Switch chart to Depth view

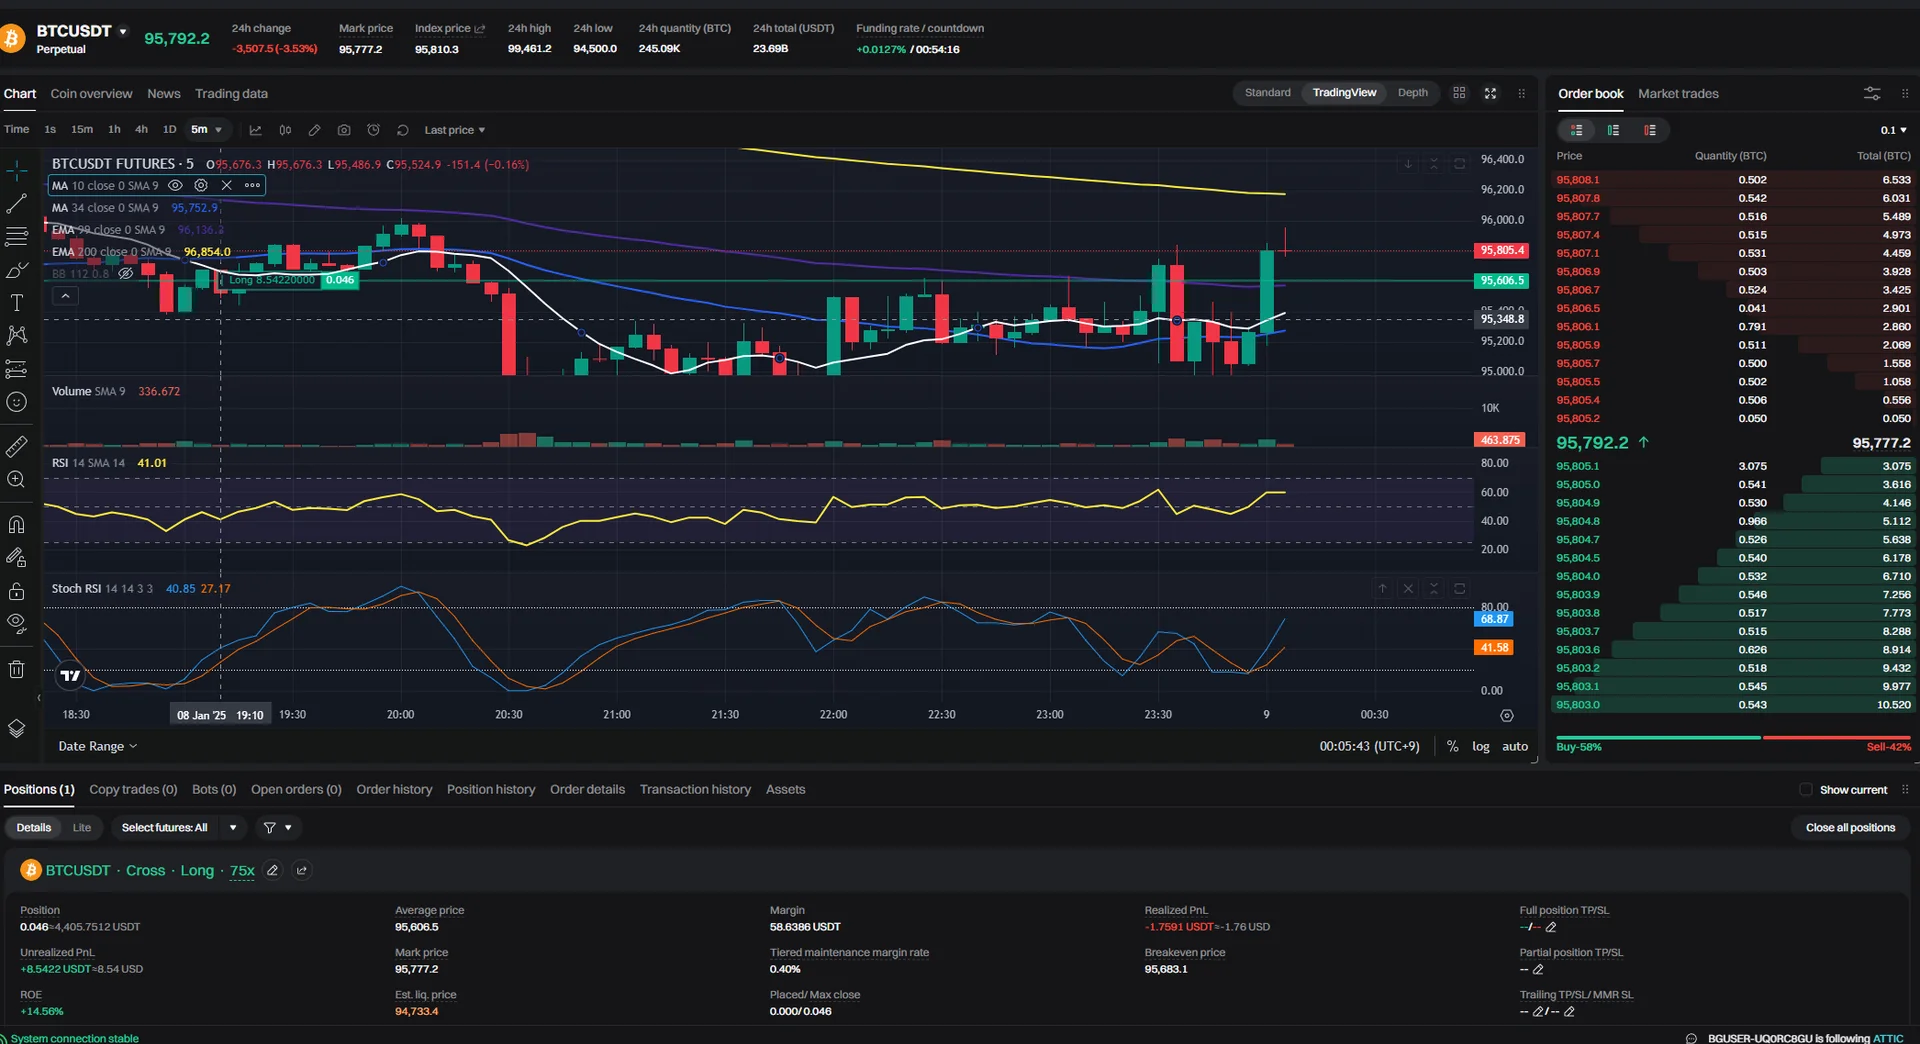1412,93
